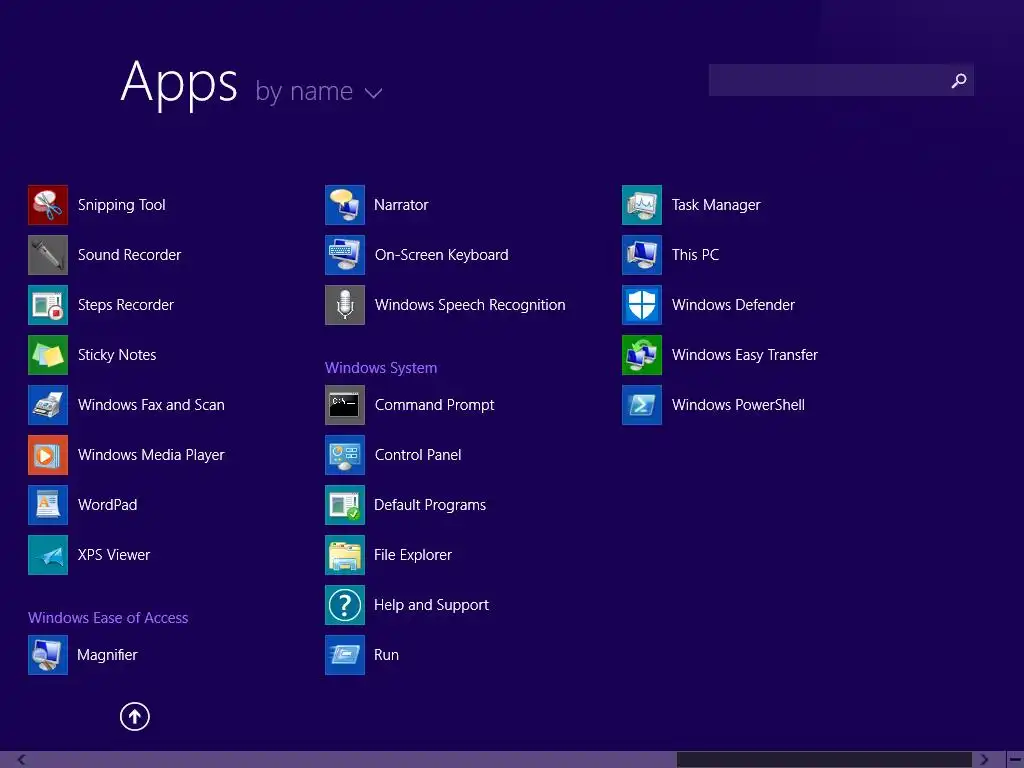
Task: Open the Snipping Tool scissors icon
Action: (48, 205)
